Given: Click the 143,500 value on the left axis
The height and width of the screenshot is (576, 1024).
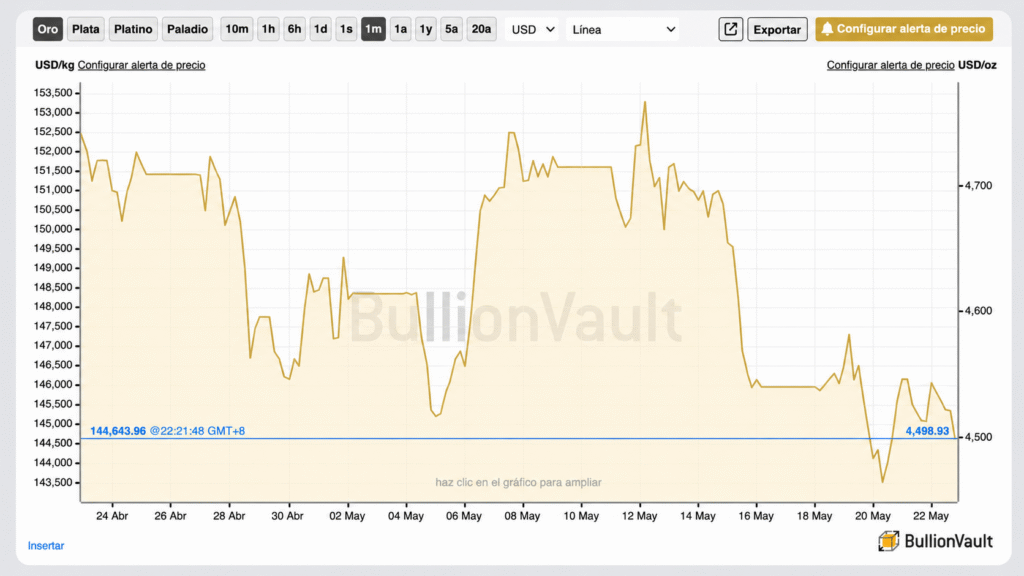Looking at the screenshot, I should [53, 483].
